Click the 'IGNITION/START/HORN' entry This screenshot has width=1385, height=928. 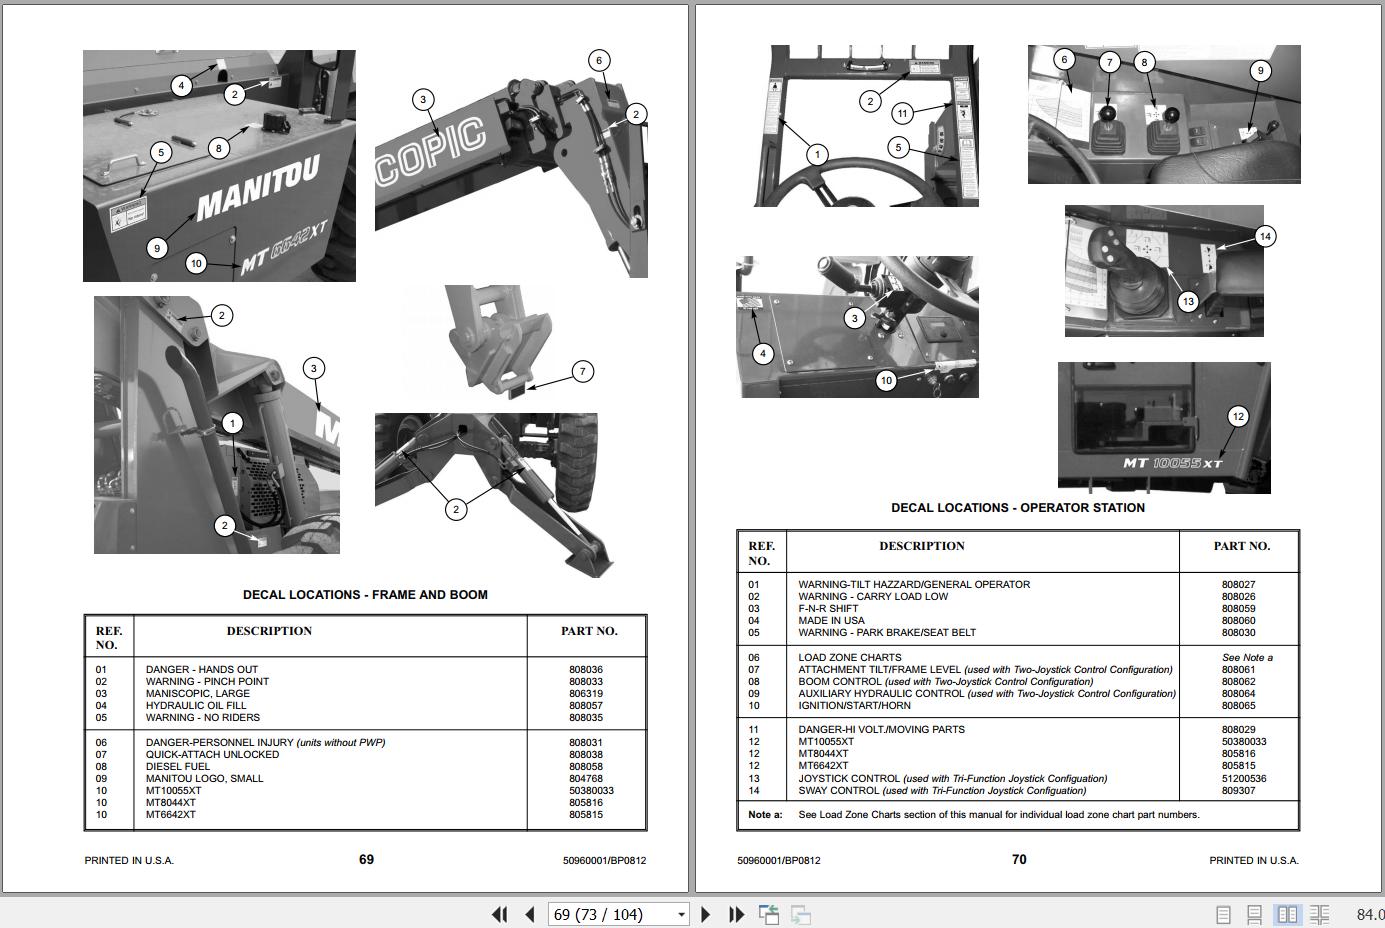click(855, 706)
